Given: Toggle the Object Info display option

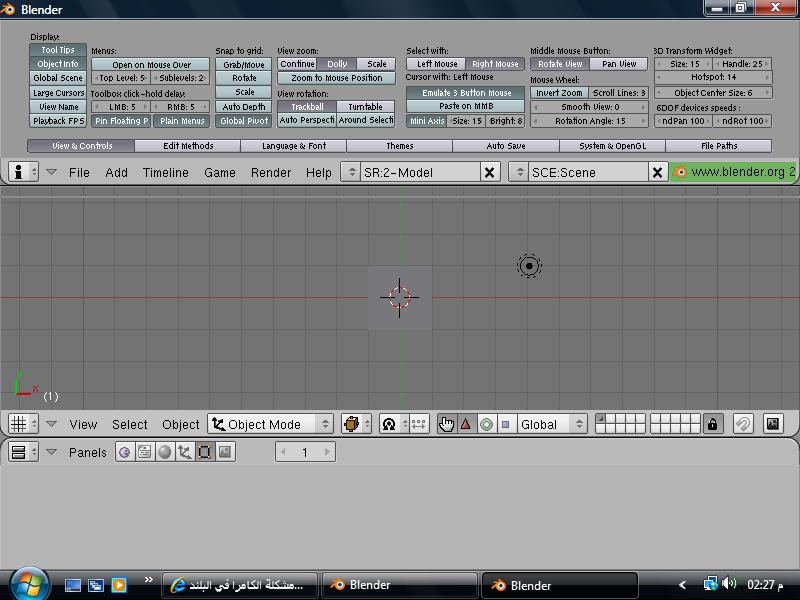Looking at the screenshot, I should coord(58,64).
